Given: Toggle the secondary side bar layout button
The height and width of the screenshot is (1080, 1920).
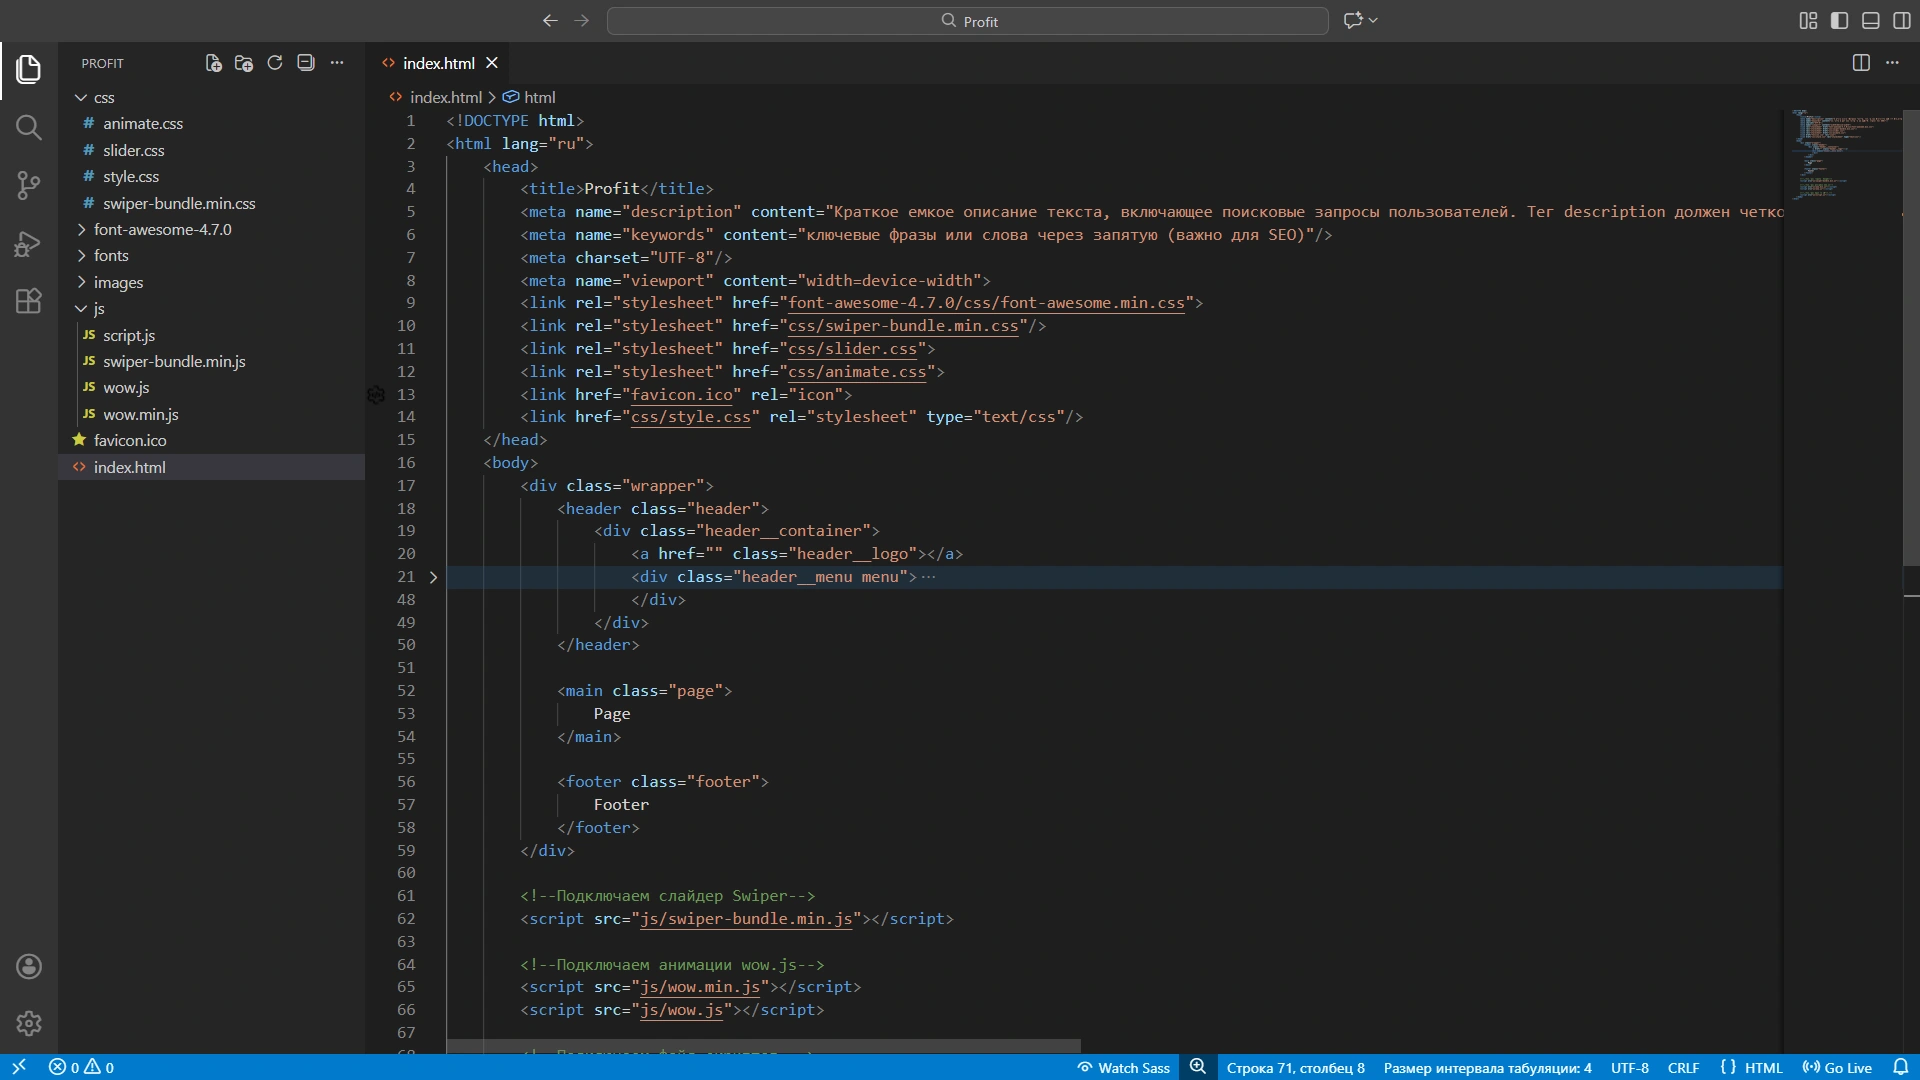Looking at the screenshot, I should (x=1901, y=20).
